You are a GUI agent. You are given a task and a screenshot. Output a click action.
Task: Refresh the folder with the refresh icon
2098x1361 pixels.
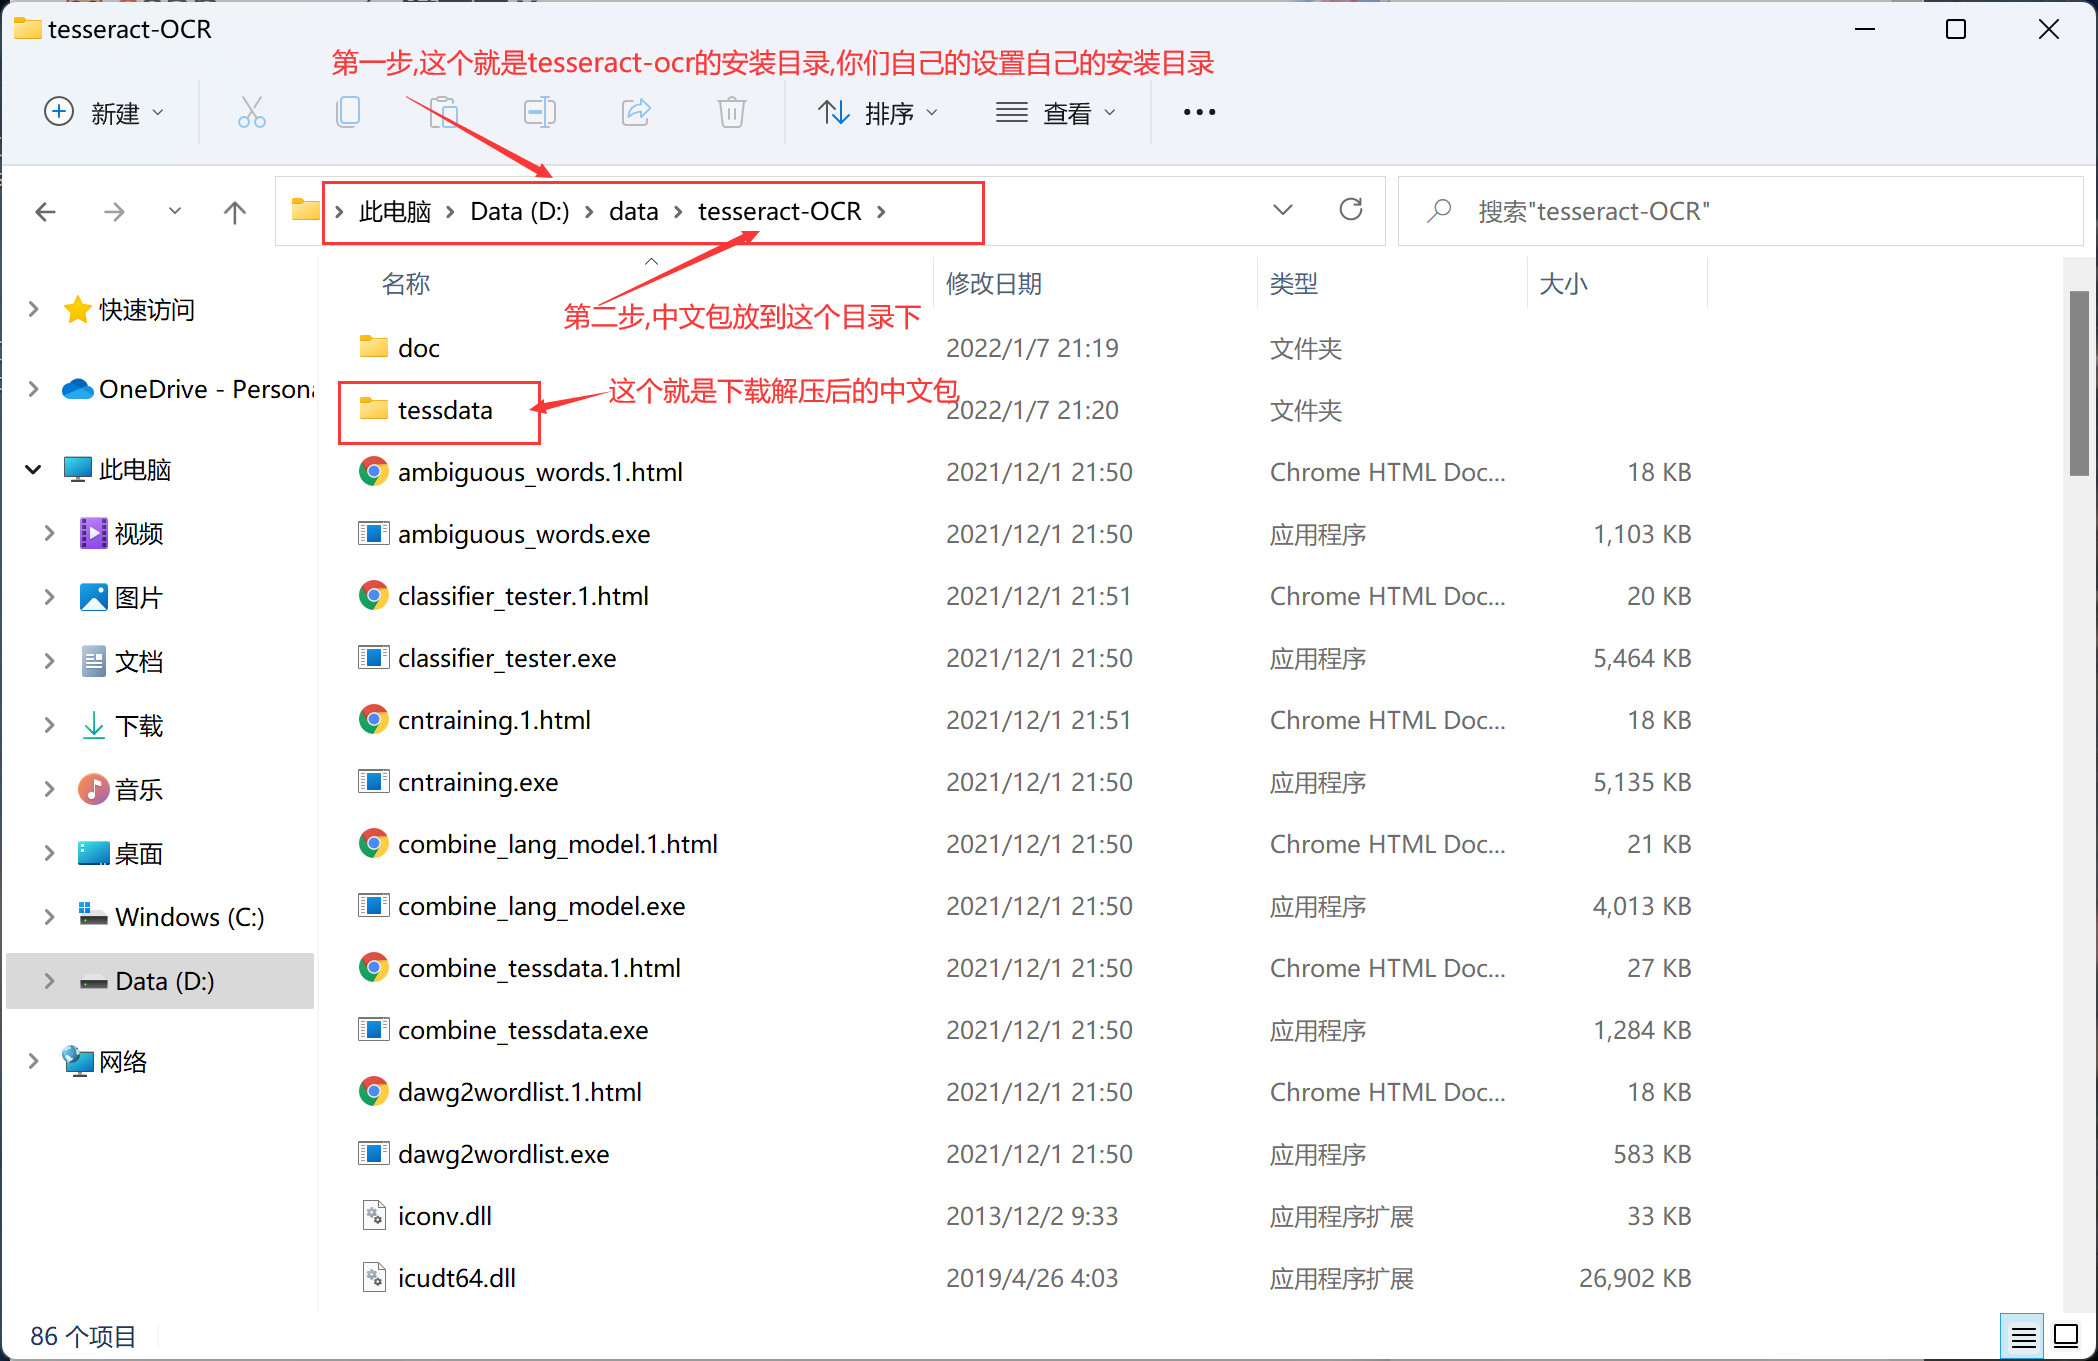coord(1351,210)
